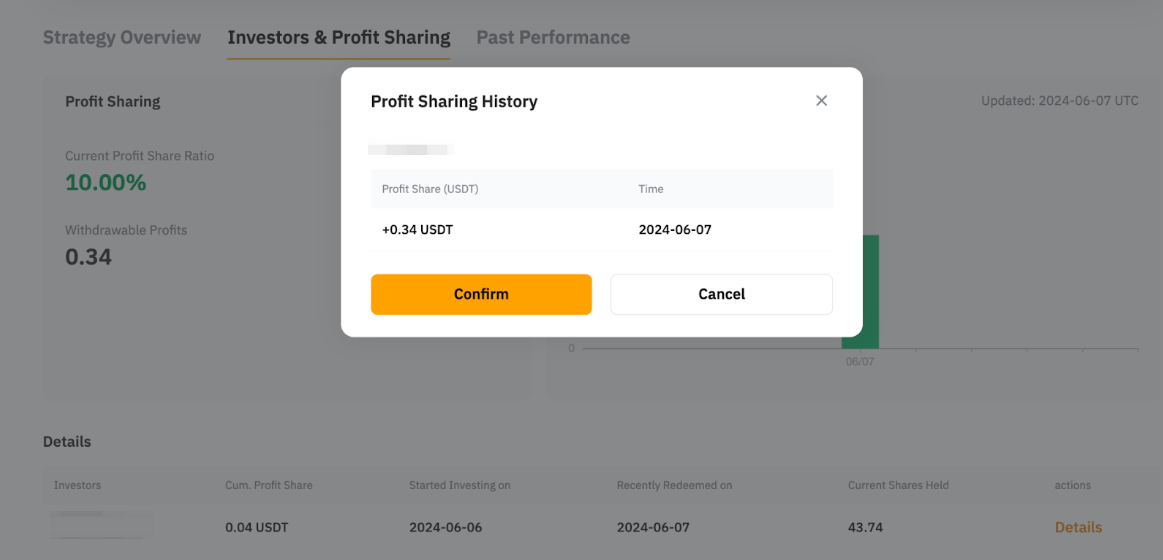Select the +0.34 USDT profit share entry
The height and width of the screenshot is (560, 1163).
click(417, 230)
